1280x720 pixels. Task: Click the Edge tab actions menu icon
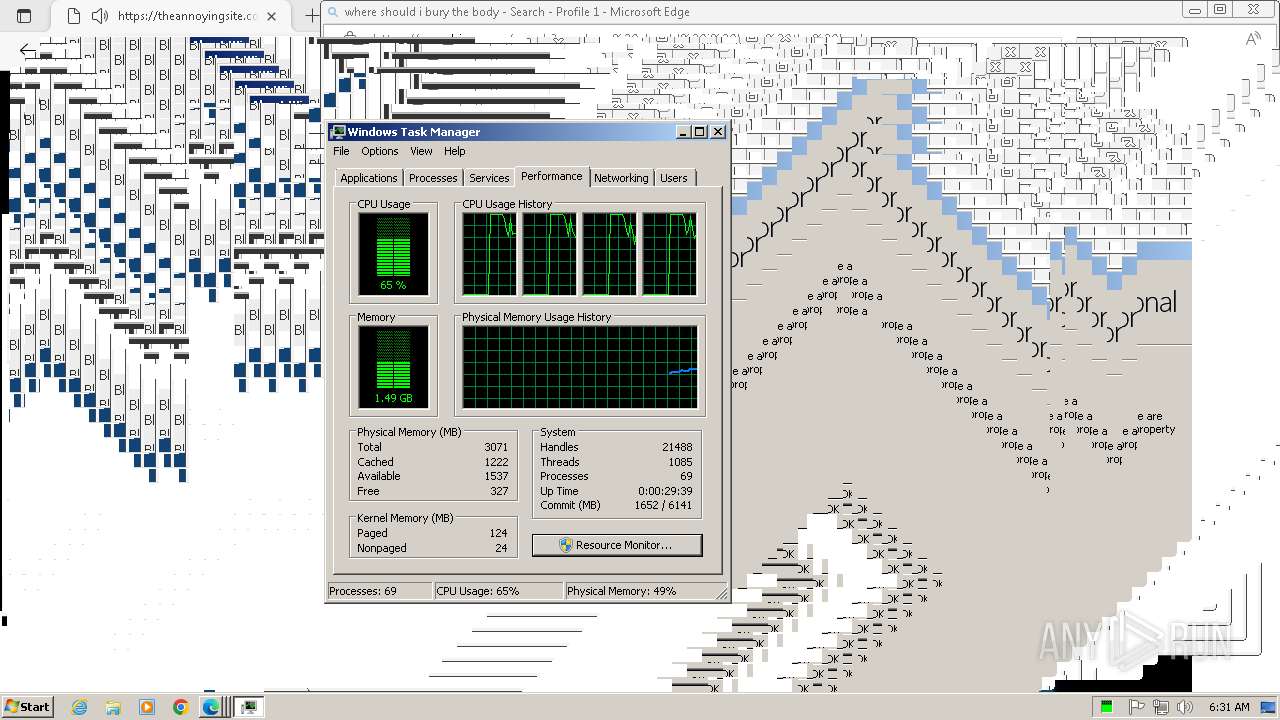click(x=25, y=16)
